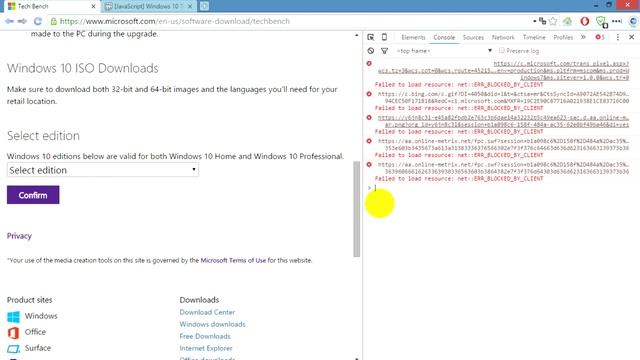The image size is (640, 360).
Task: Open the red Opera extension icon
Action: coord(584,21)
